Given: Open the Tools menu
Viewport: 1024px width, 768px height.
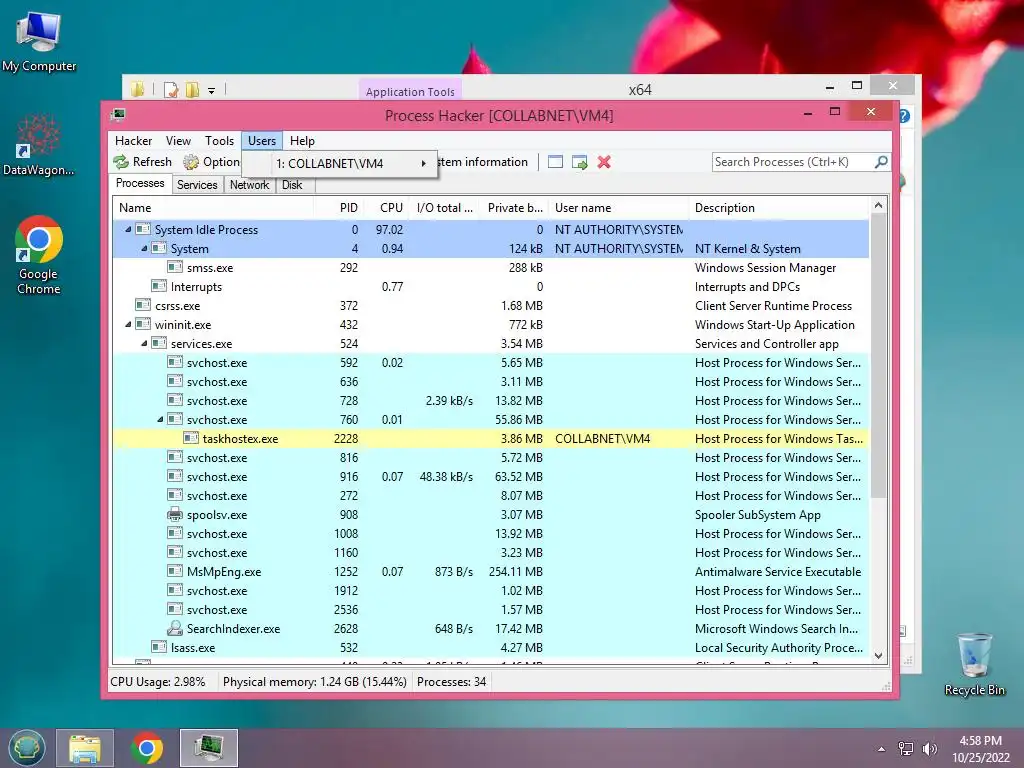Looking at the screenshot, I should 219,140.
